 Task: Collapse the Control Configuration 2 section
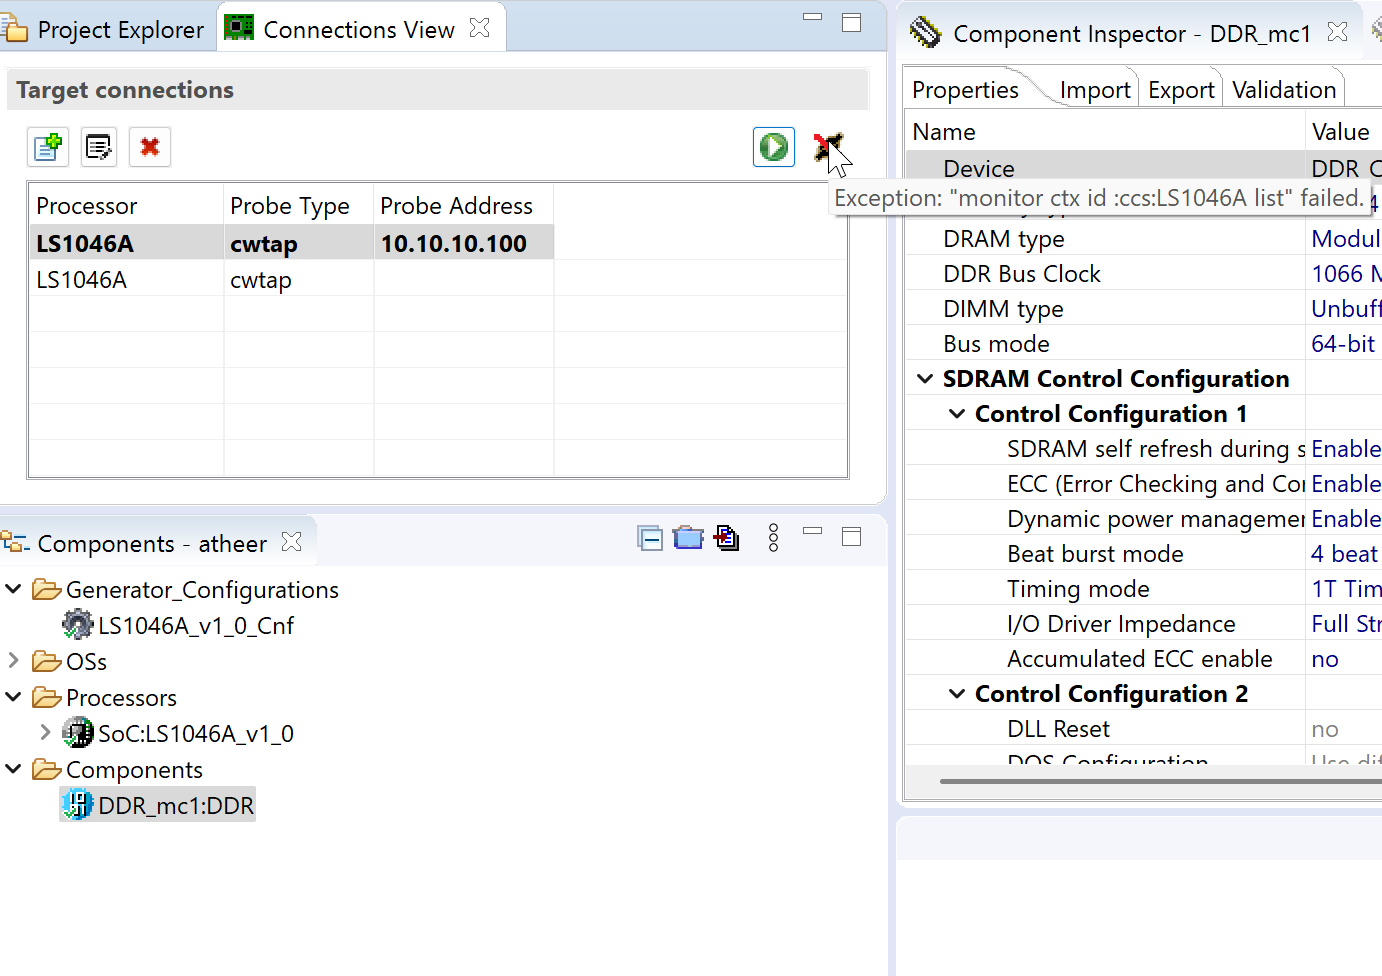pyautogui.click(x=956, y=693)
